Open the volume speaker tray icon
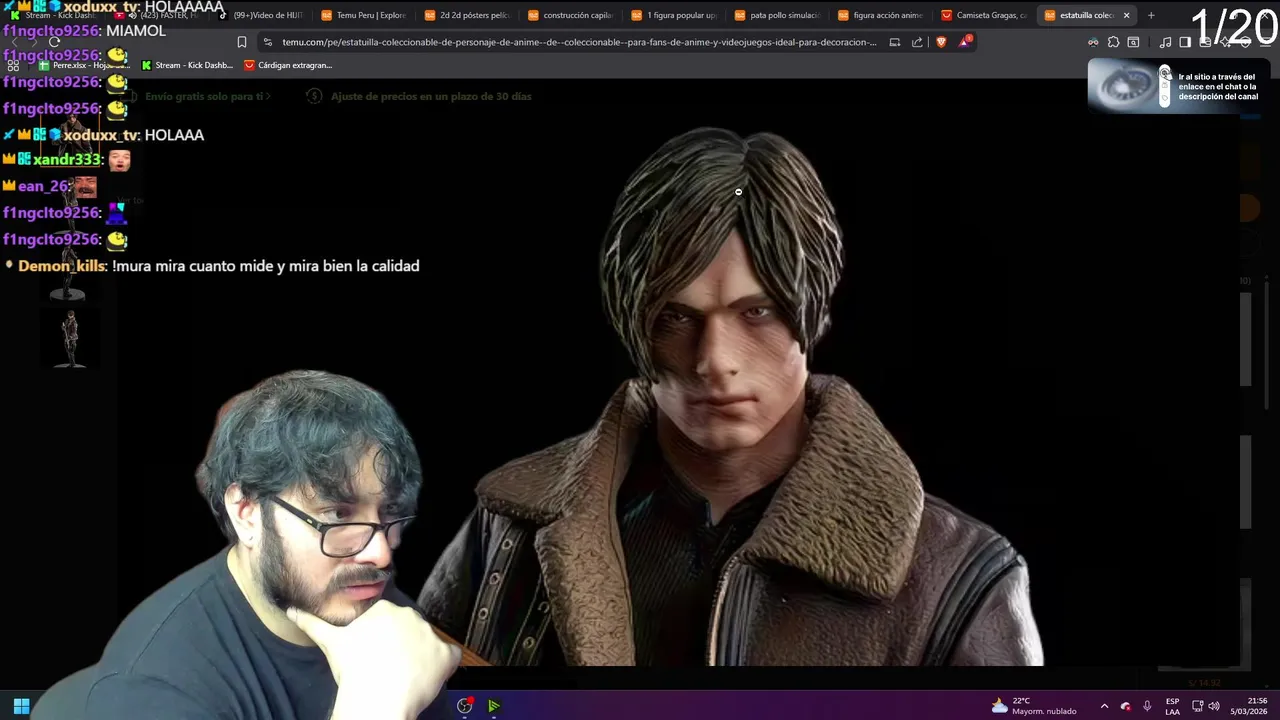 [x=1215, y=706]
